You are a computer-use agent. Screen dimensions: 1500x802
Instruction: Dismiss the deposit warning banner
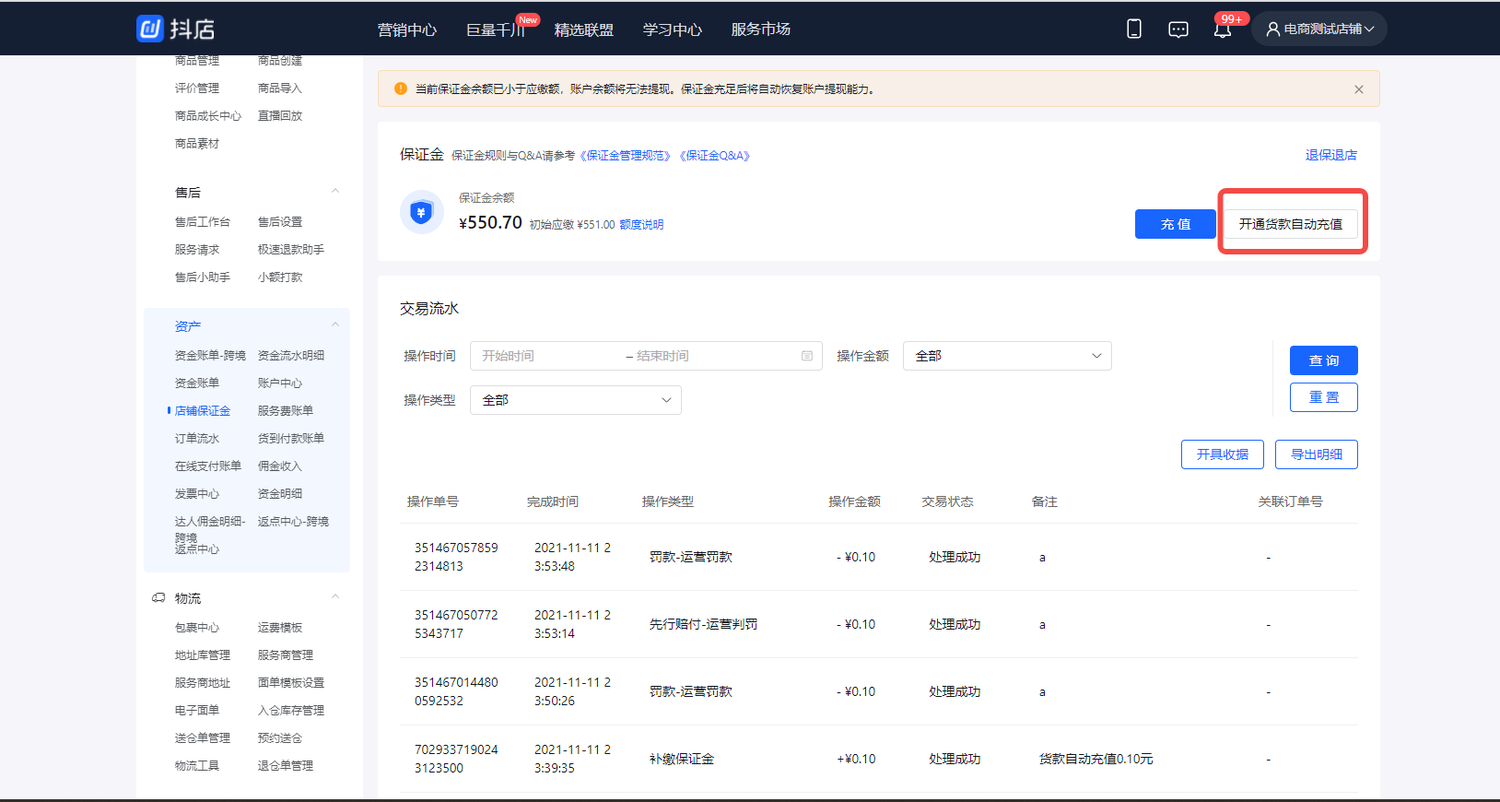click(x=1359, y=89)
